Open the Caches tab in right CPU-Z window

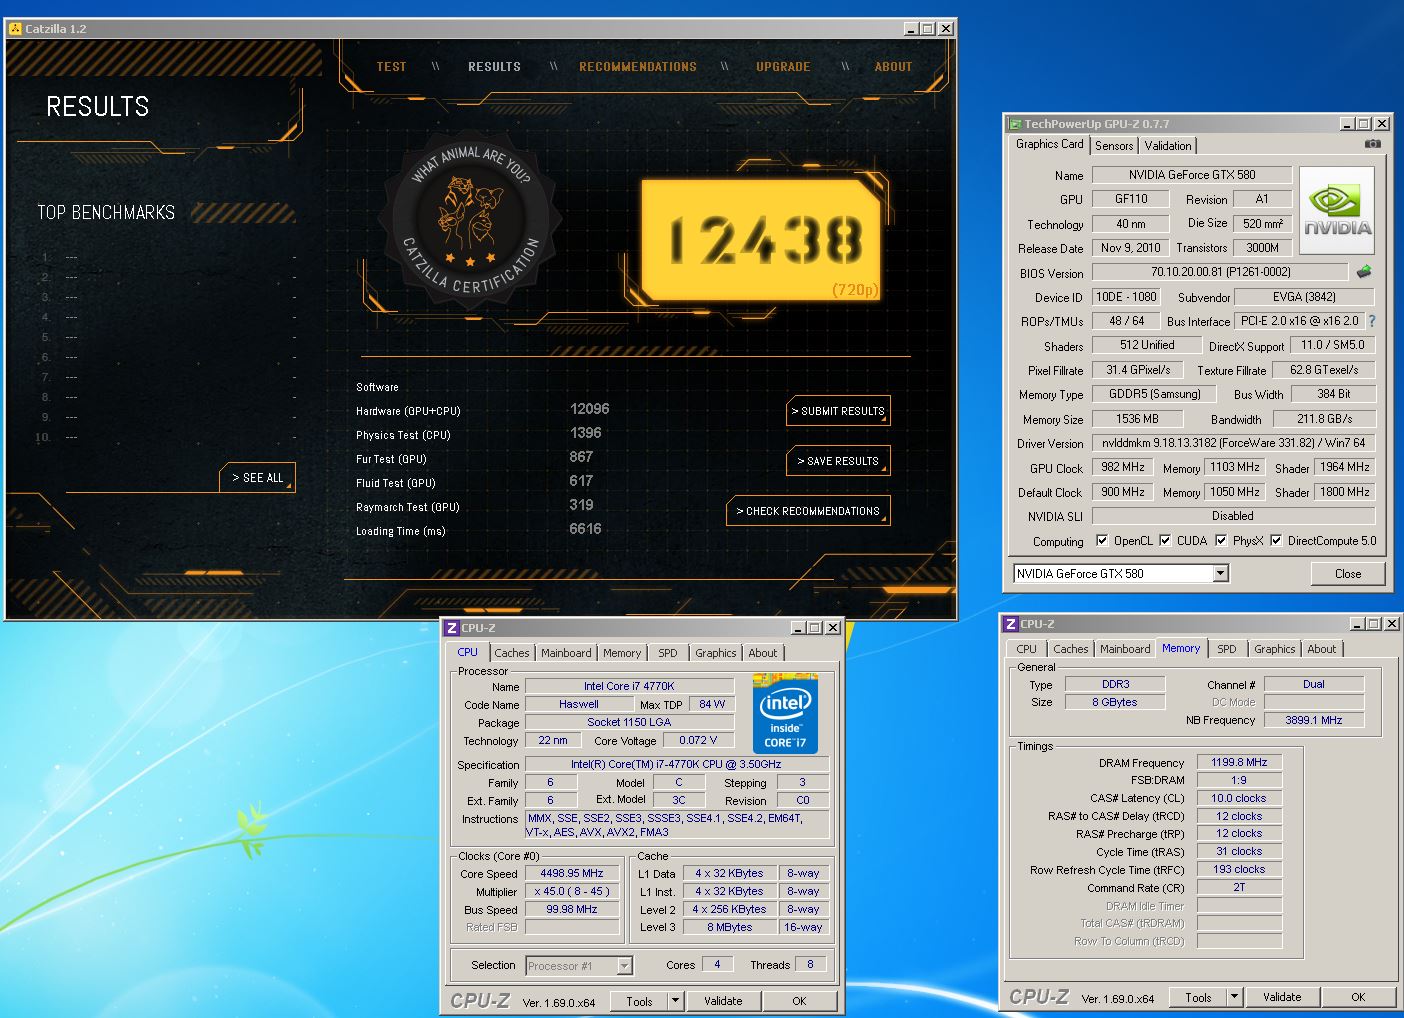[1071, 649]
